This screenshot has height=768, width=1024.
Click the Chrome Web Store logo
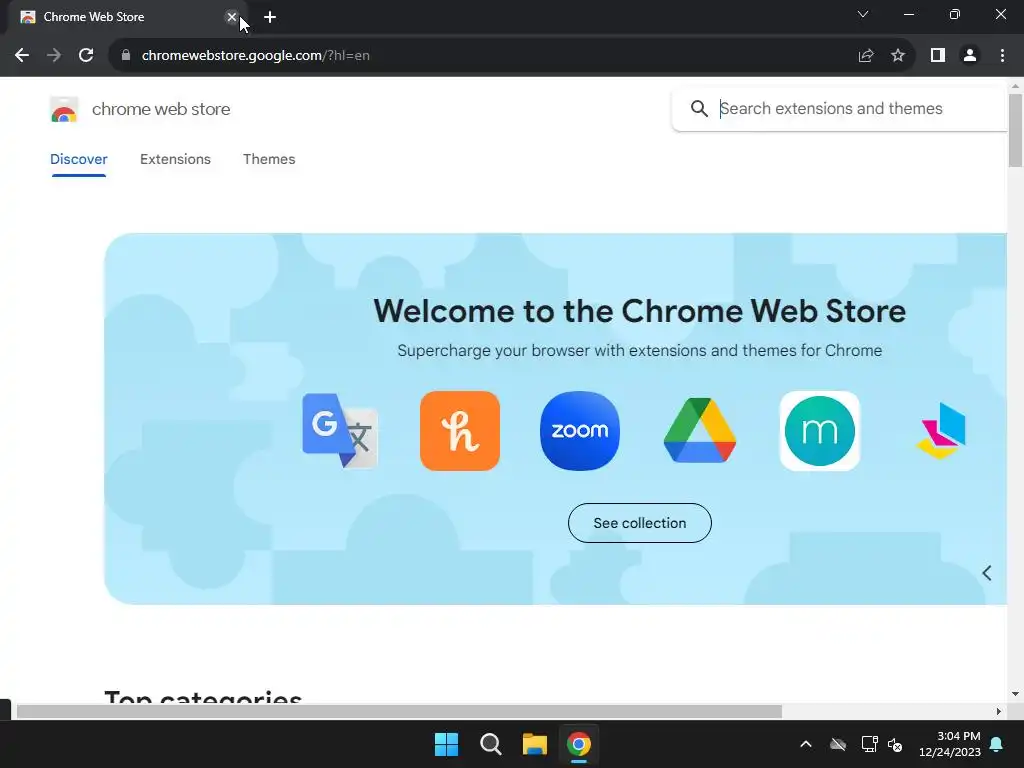(x=64, y=109)
